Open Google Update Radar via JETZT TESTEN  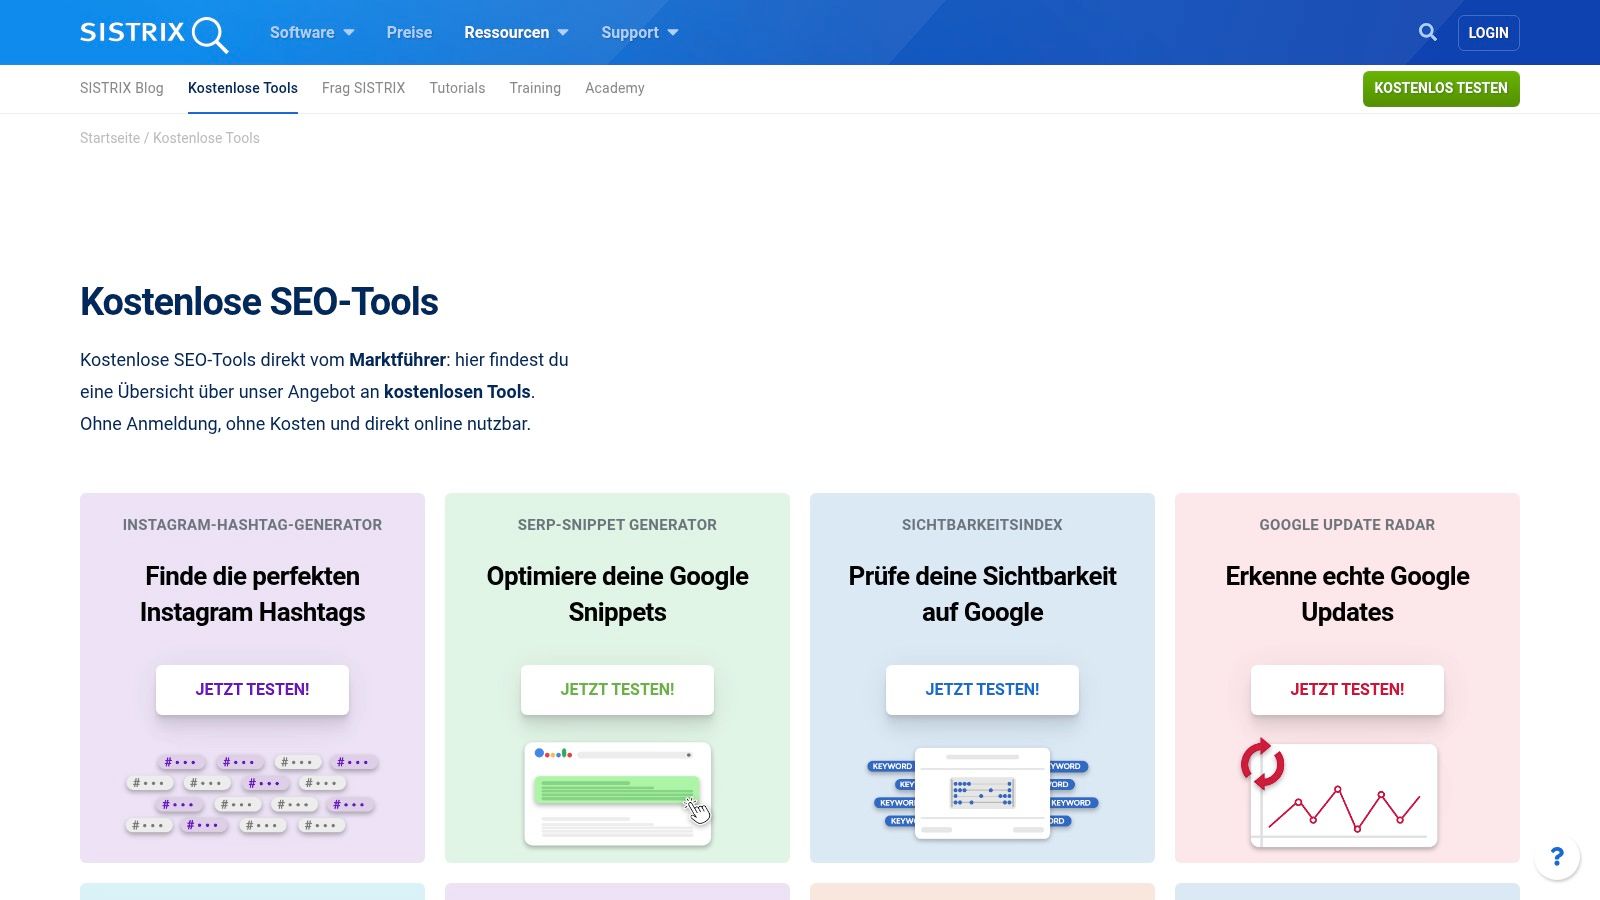tap(1347, 689)
